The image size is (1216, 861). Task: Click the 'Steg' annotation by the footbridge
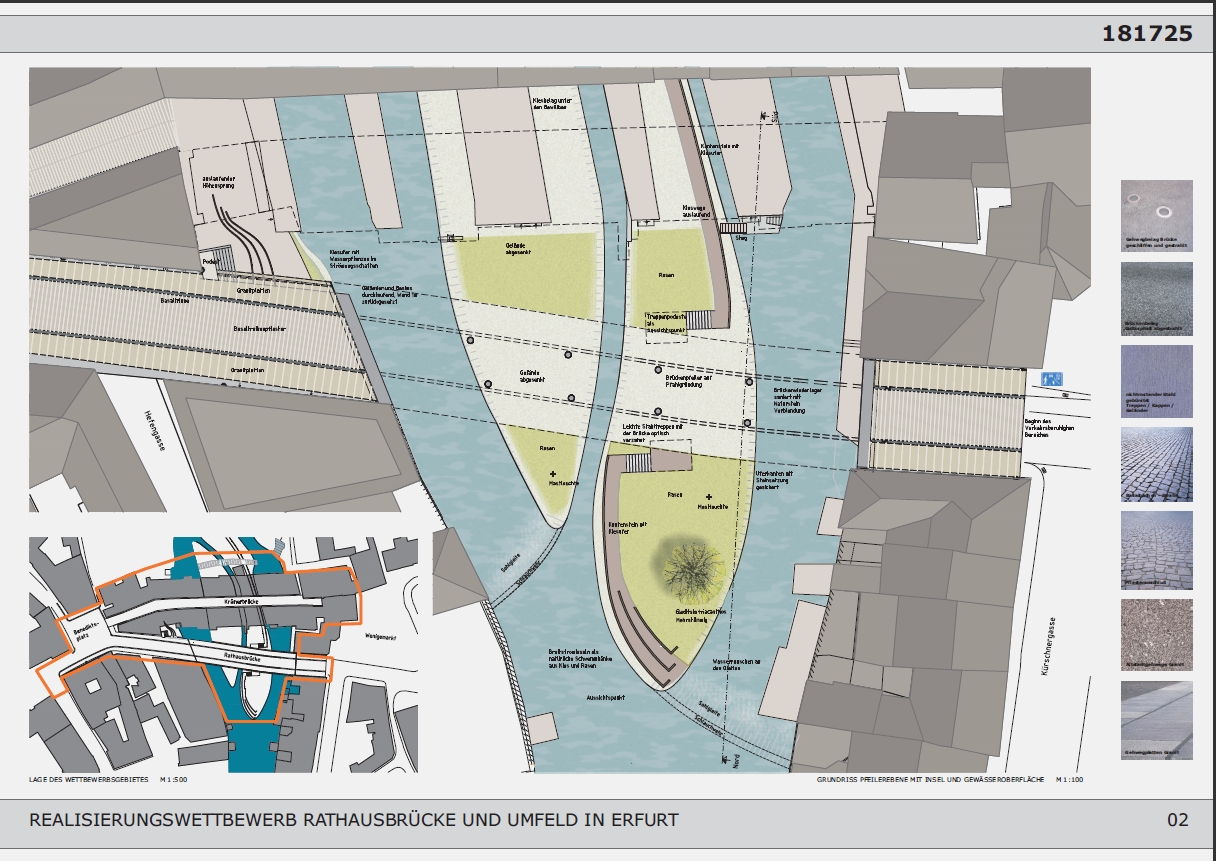point(742,238)
